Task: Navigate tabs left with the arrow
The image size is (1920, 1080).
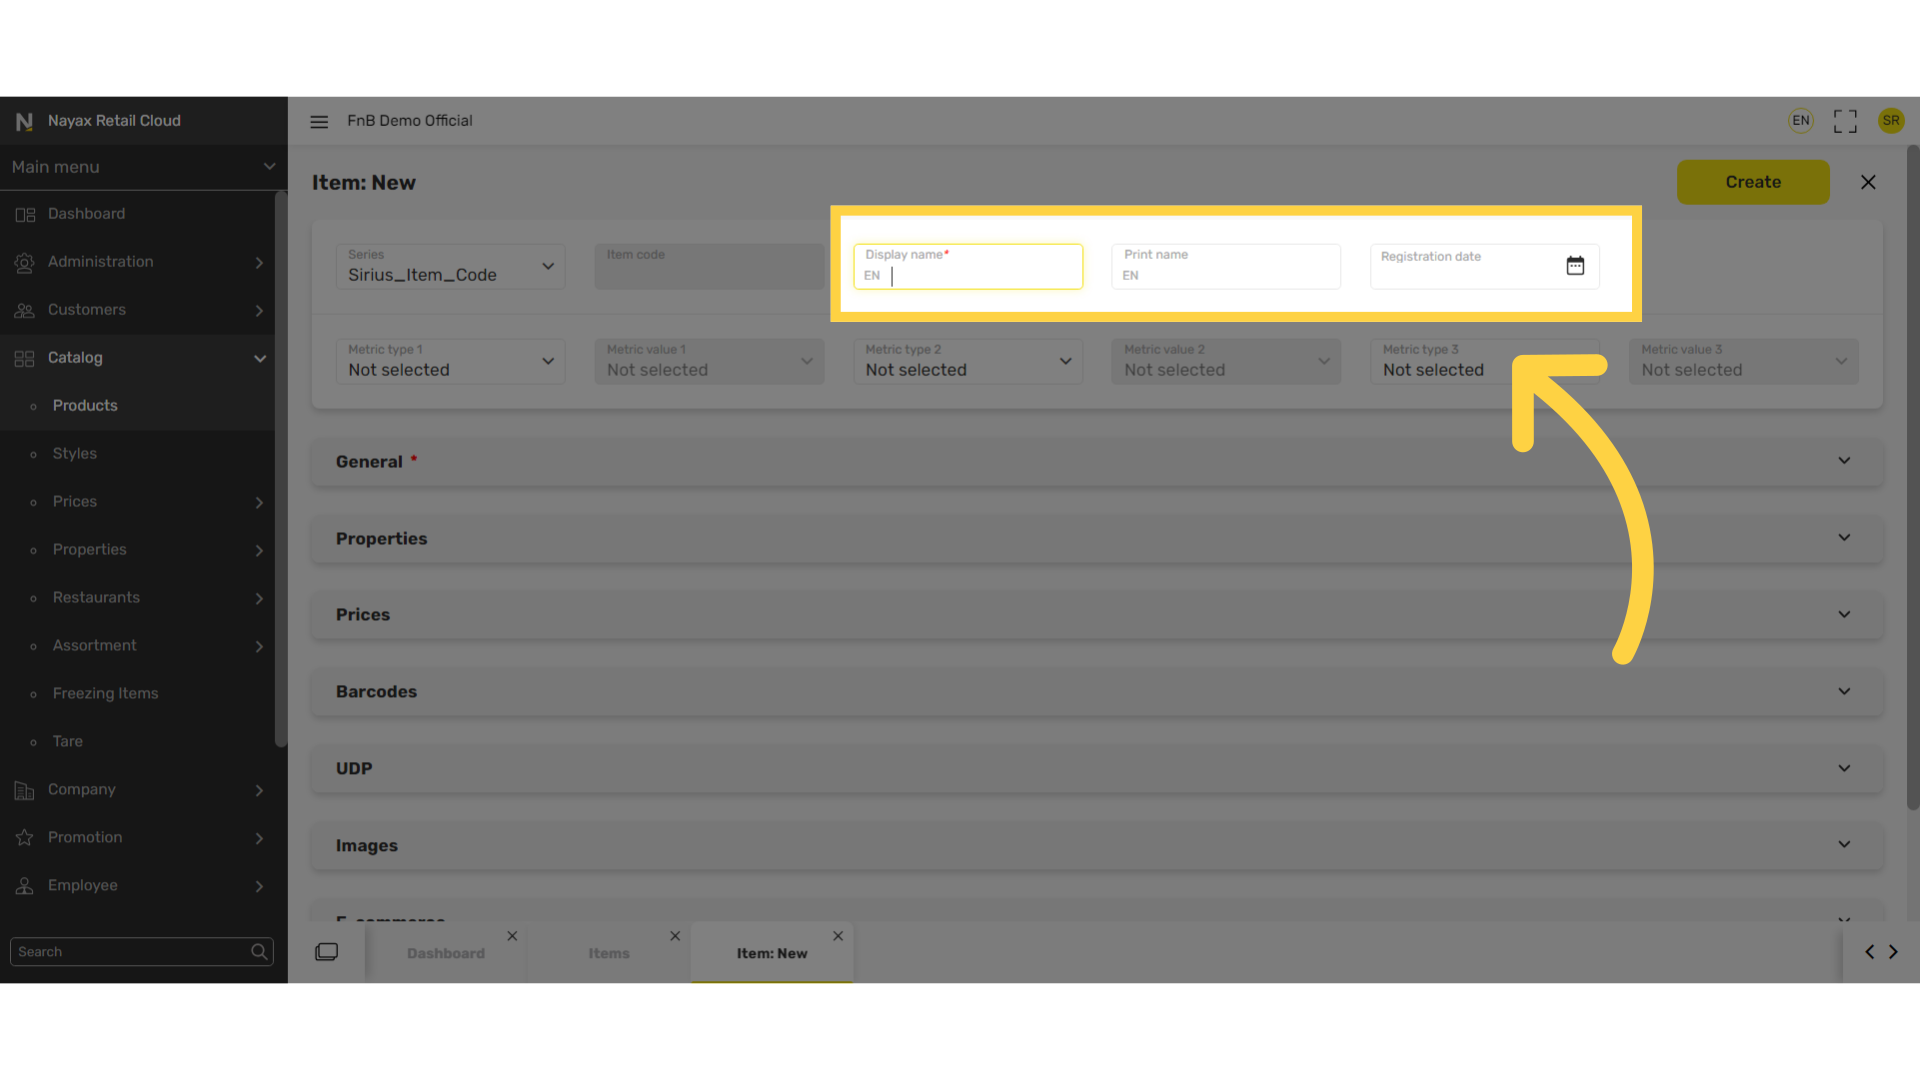Action: pos(1869,952)
